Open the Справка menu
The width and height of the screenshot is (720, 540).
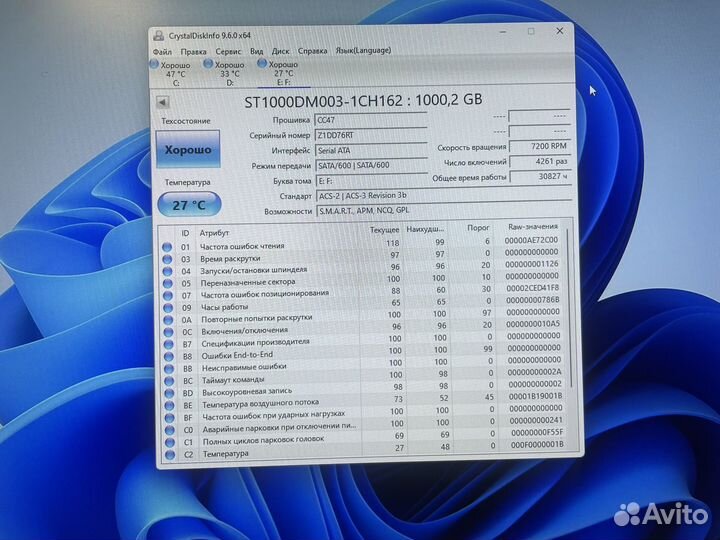(312, 51)
